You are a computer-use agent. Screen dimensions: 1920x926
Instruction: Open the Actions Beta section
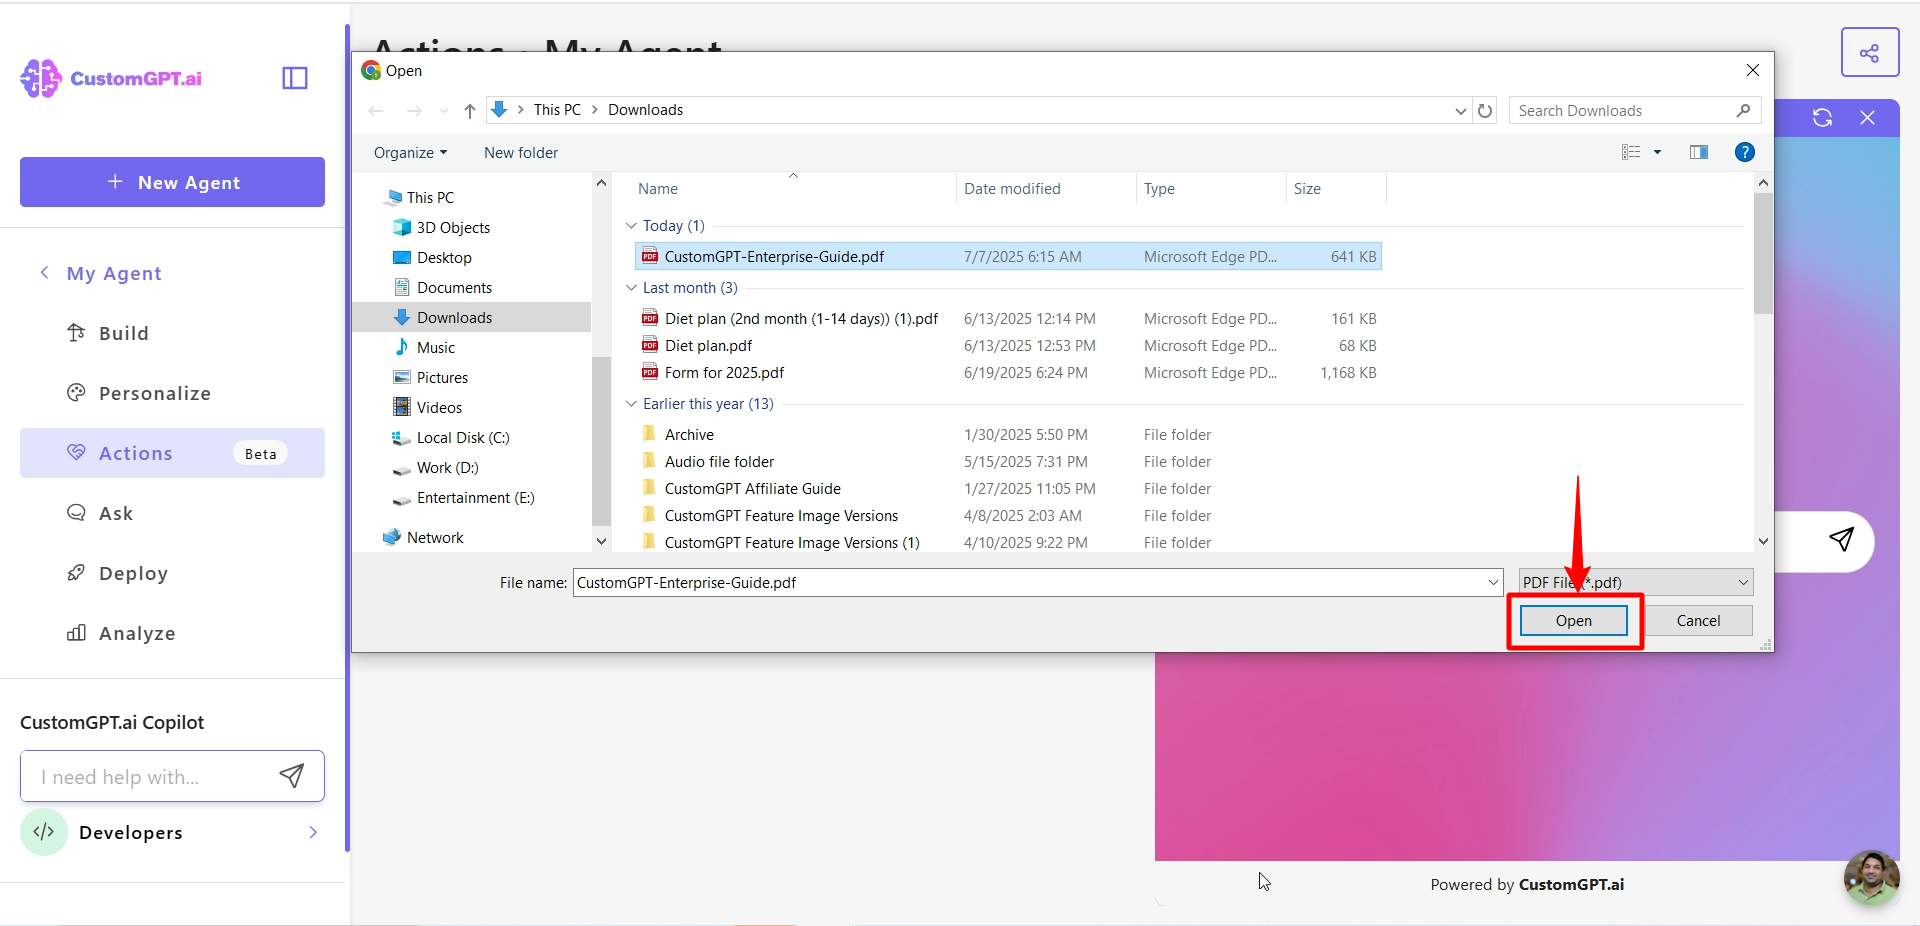tap(172, 453)
